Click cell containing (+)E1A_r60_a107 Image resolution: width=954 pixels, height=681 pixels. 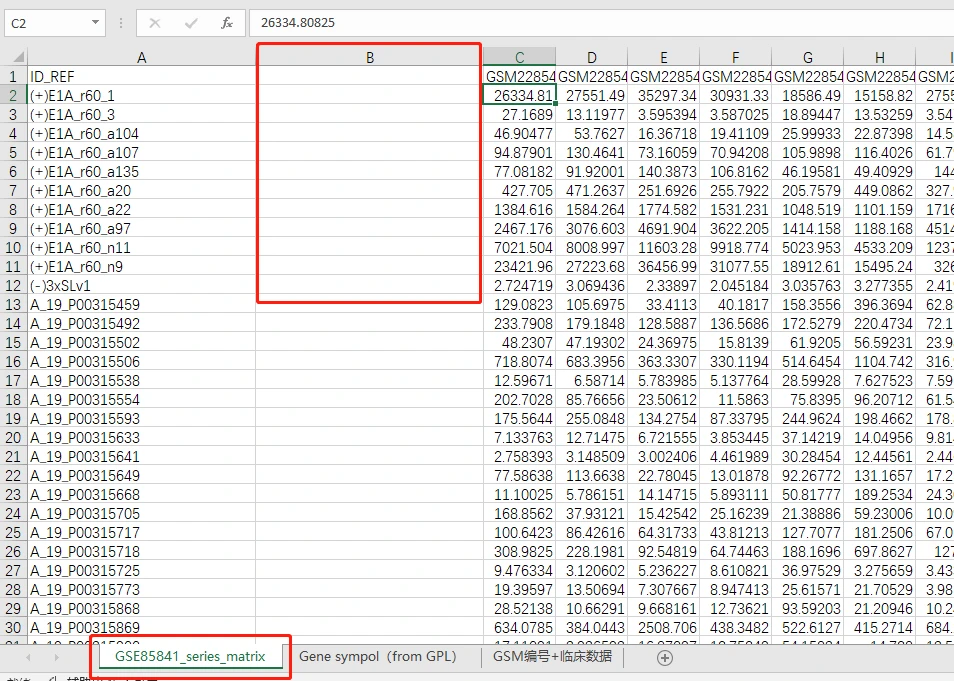pos(141,153)
